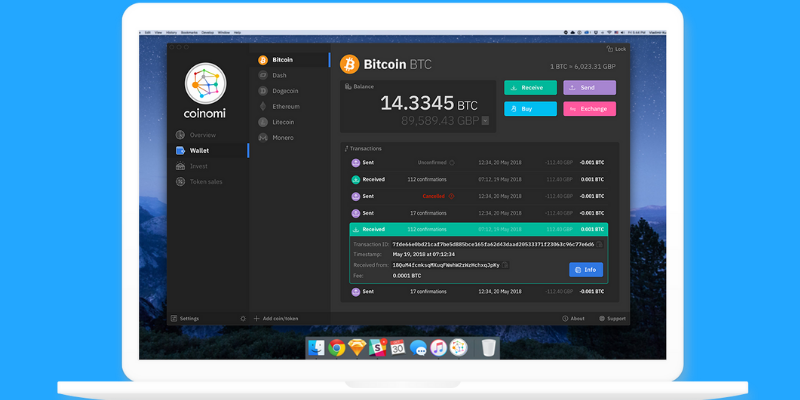Open the About link
This screenshot has height=400, width=800.
pos(573,319)
